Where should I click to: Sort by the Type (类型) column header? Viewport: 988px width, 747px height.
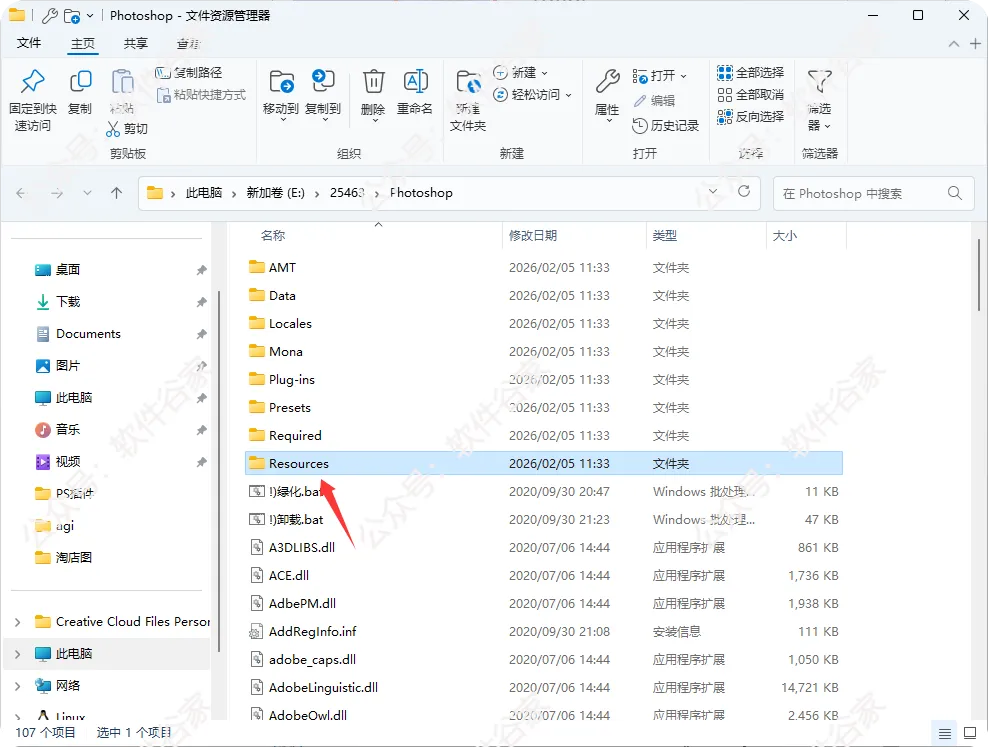point(665,236)
